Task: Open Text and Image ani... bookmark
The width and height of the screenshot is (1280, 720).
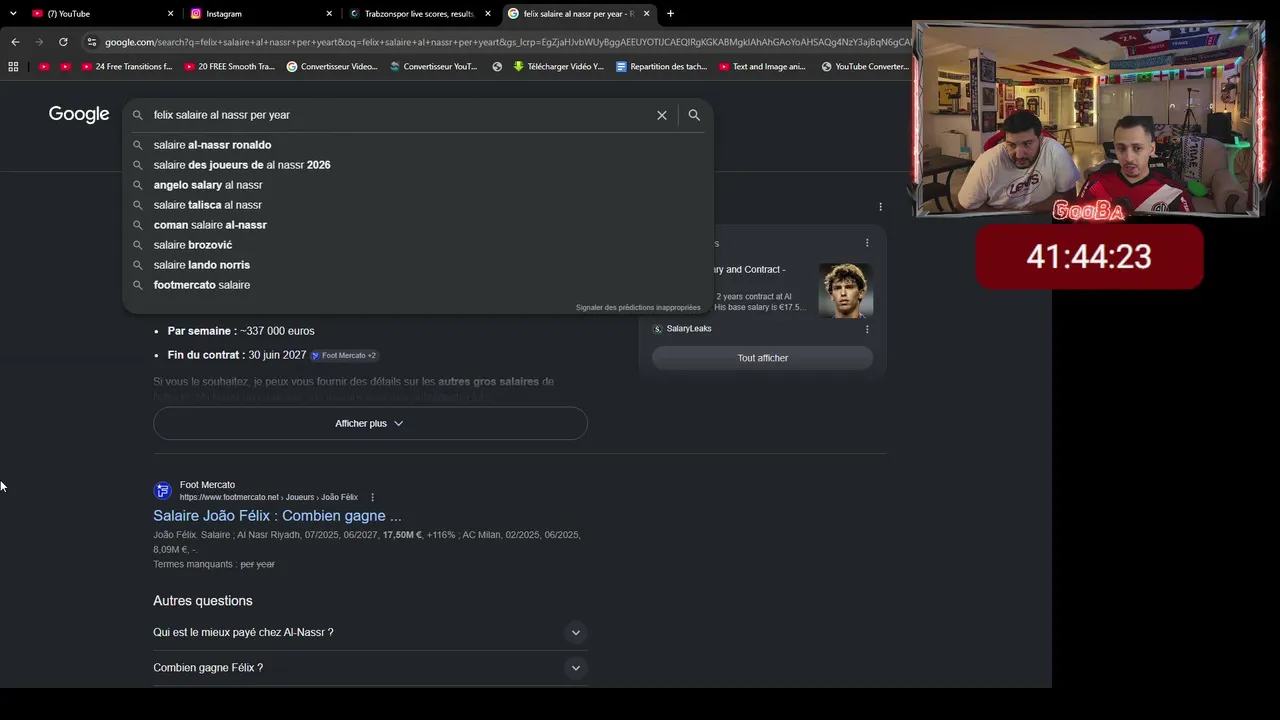Action: [762, 67]
